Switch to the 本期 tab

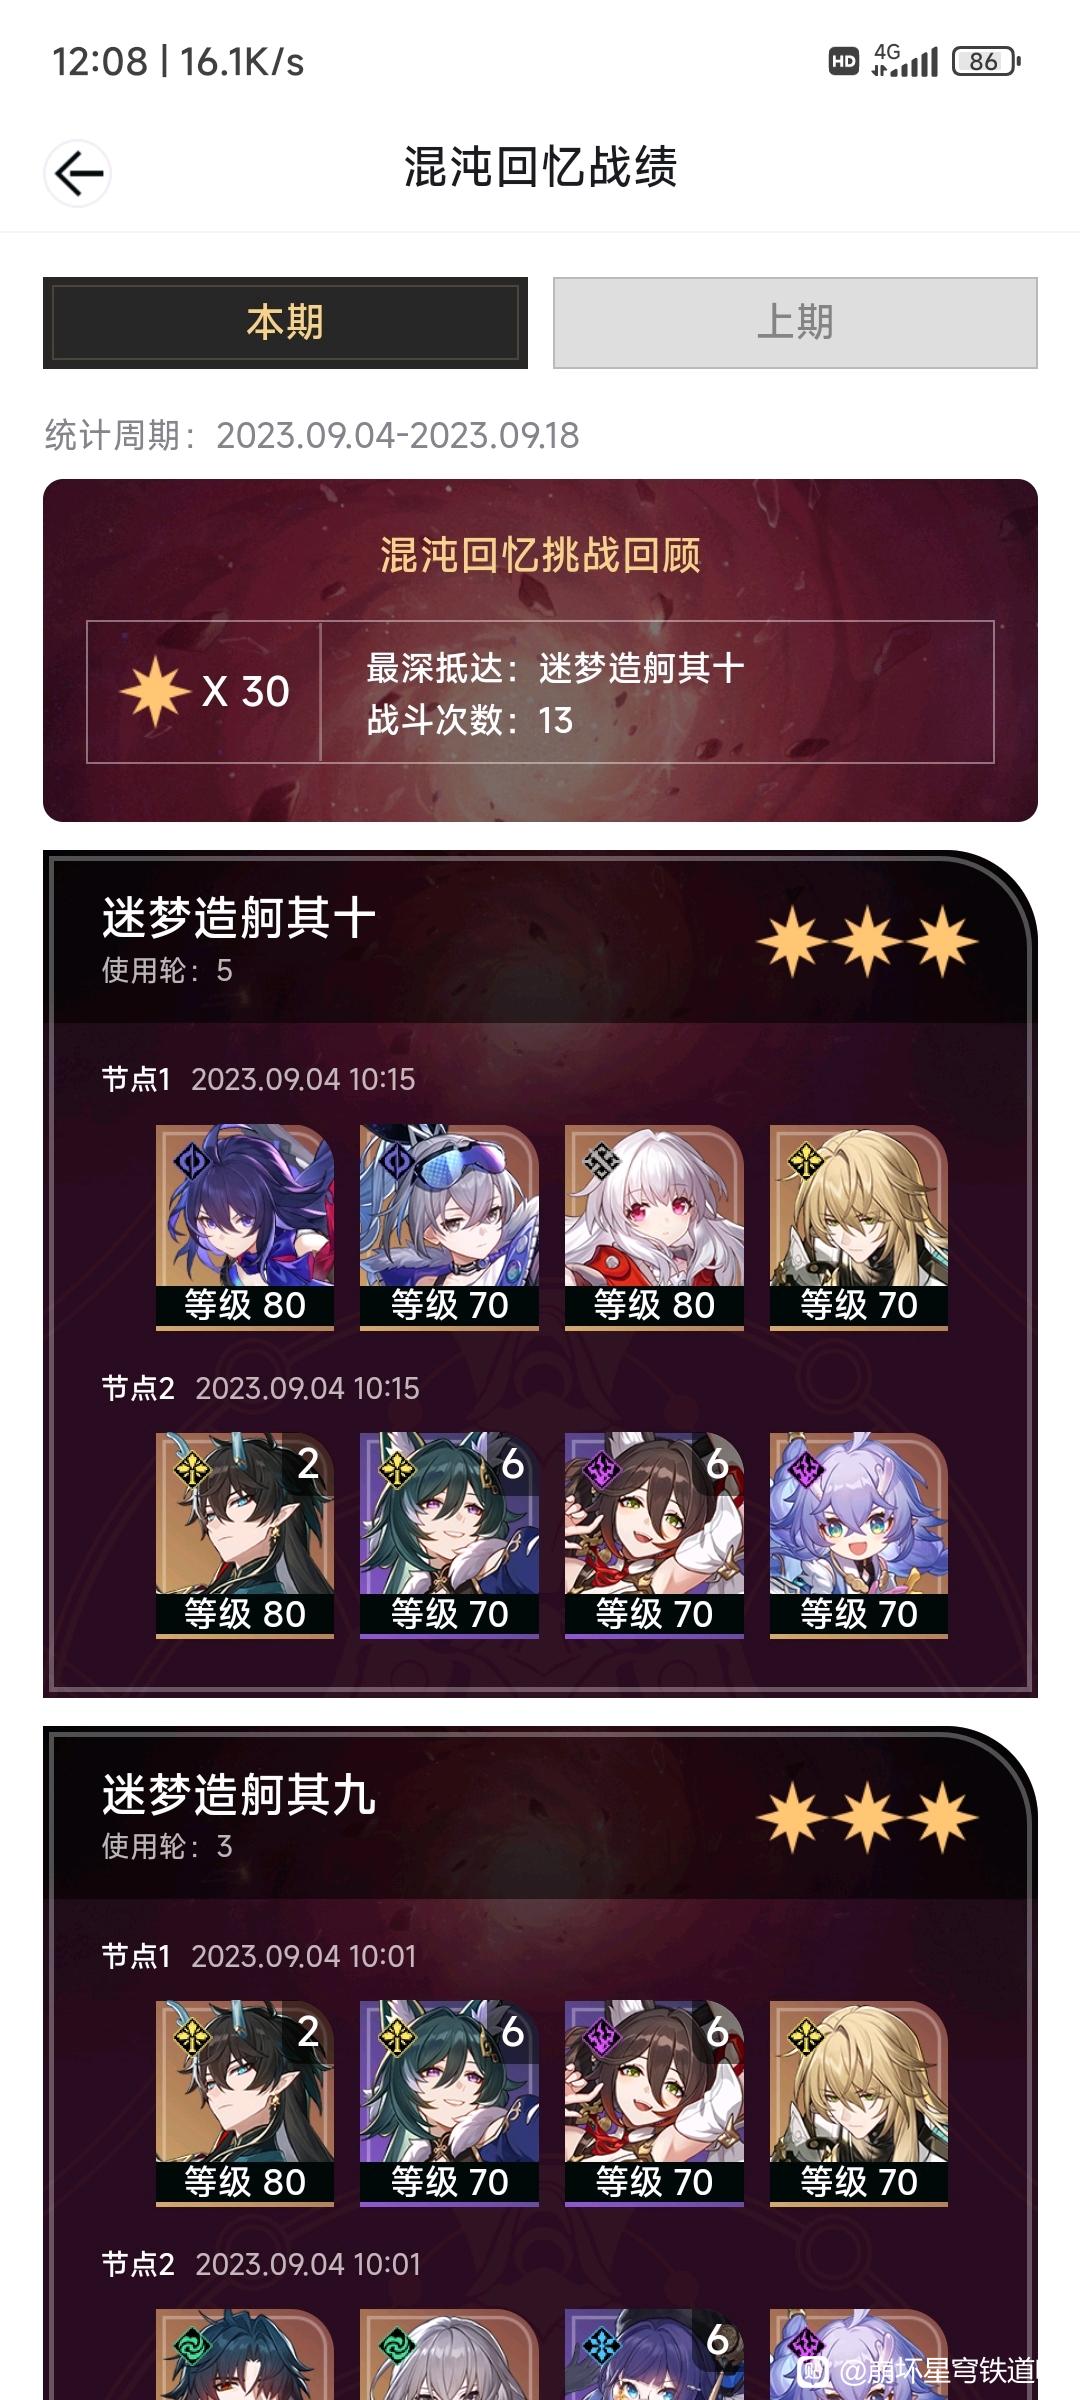[x=285, y=323]
